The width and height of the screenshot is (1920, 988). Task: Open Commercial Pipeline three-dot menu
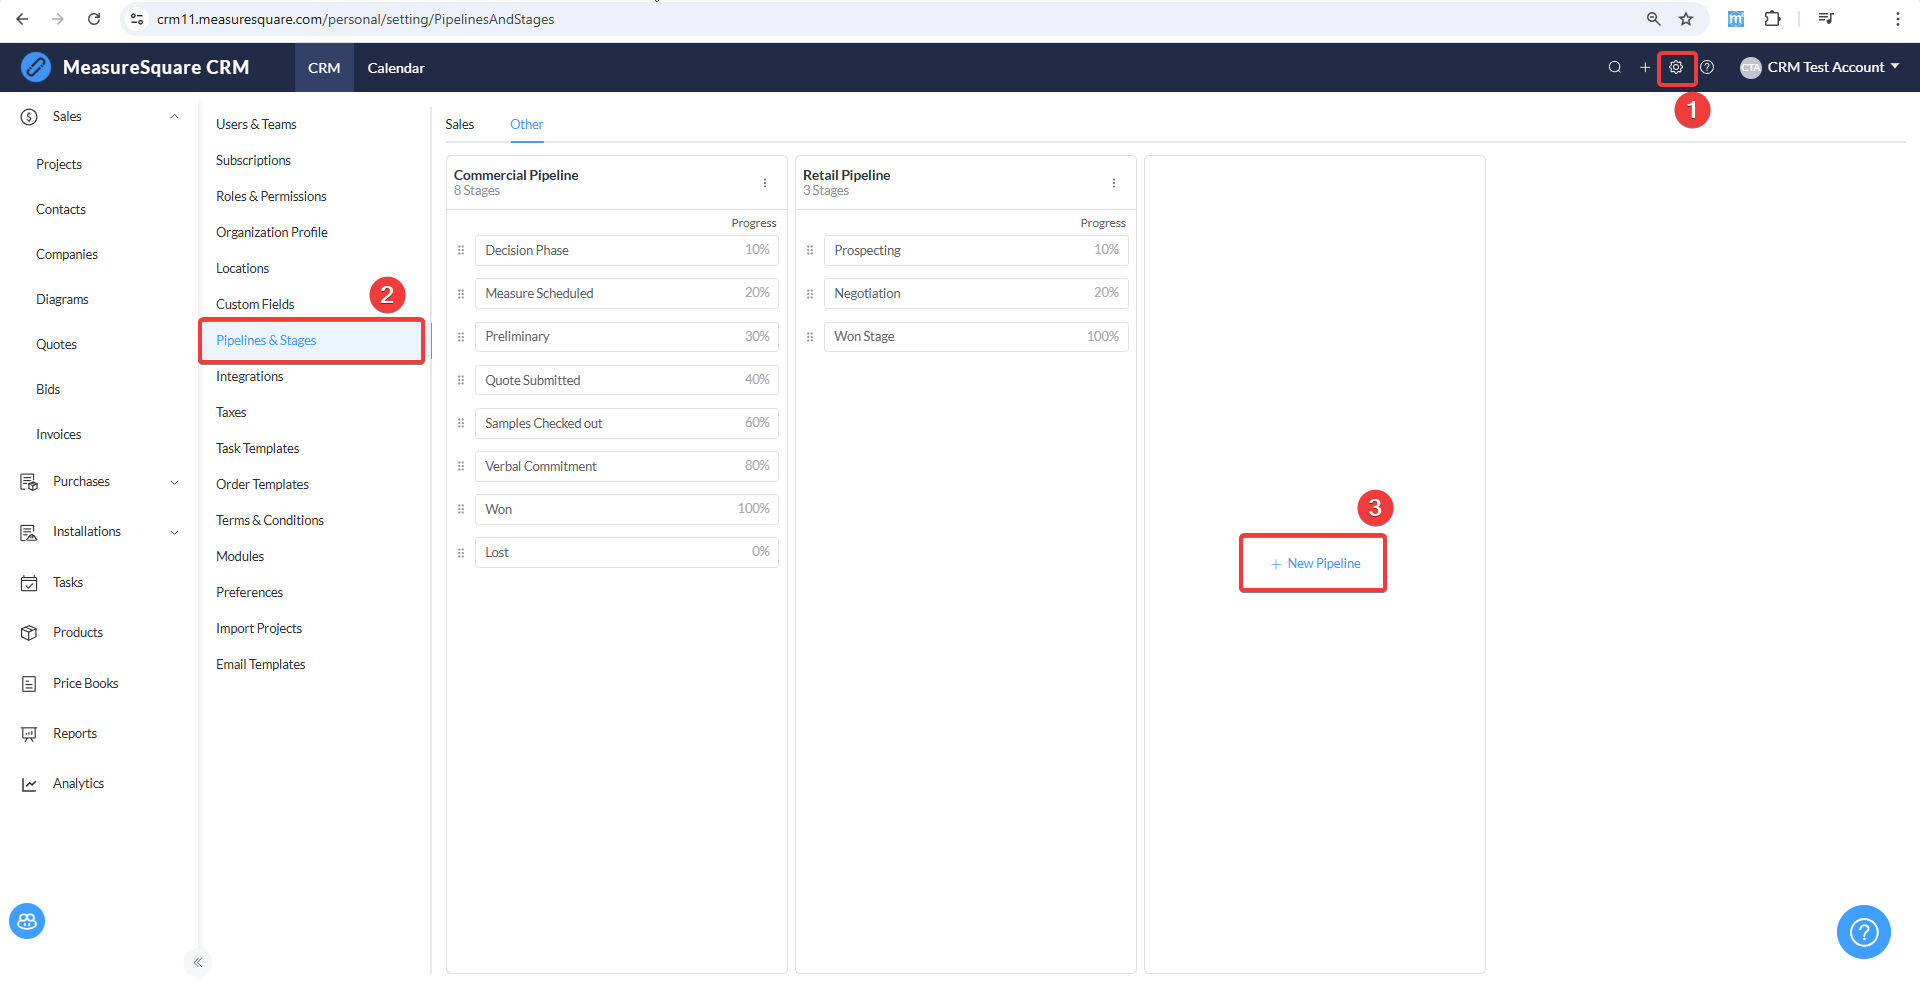tap(765, 183)
